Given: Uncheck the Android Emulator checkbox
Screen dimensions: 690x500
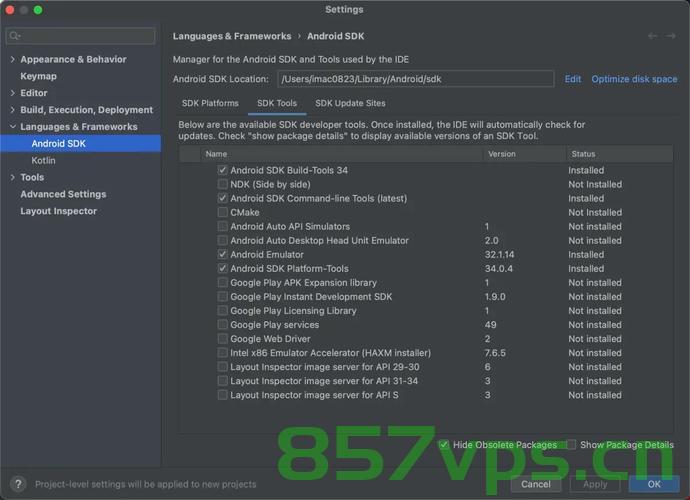Looking at the screenshot, I should (223, 254).
